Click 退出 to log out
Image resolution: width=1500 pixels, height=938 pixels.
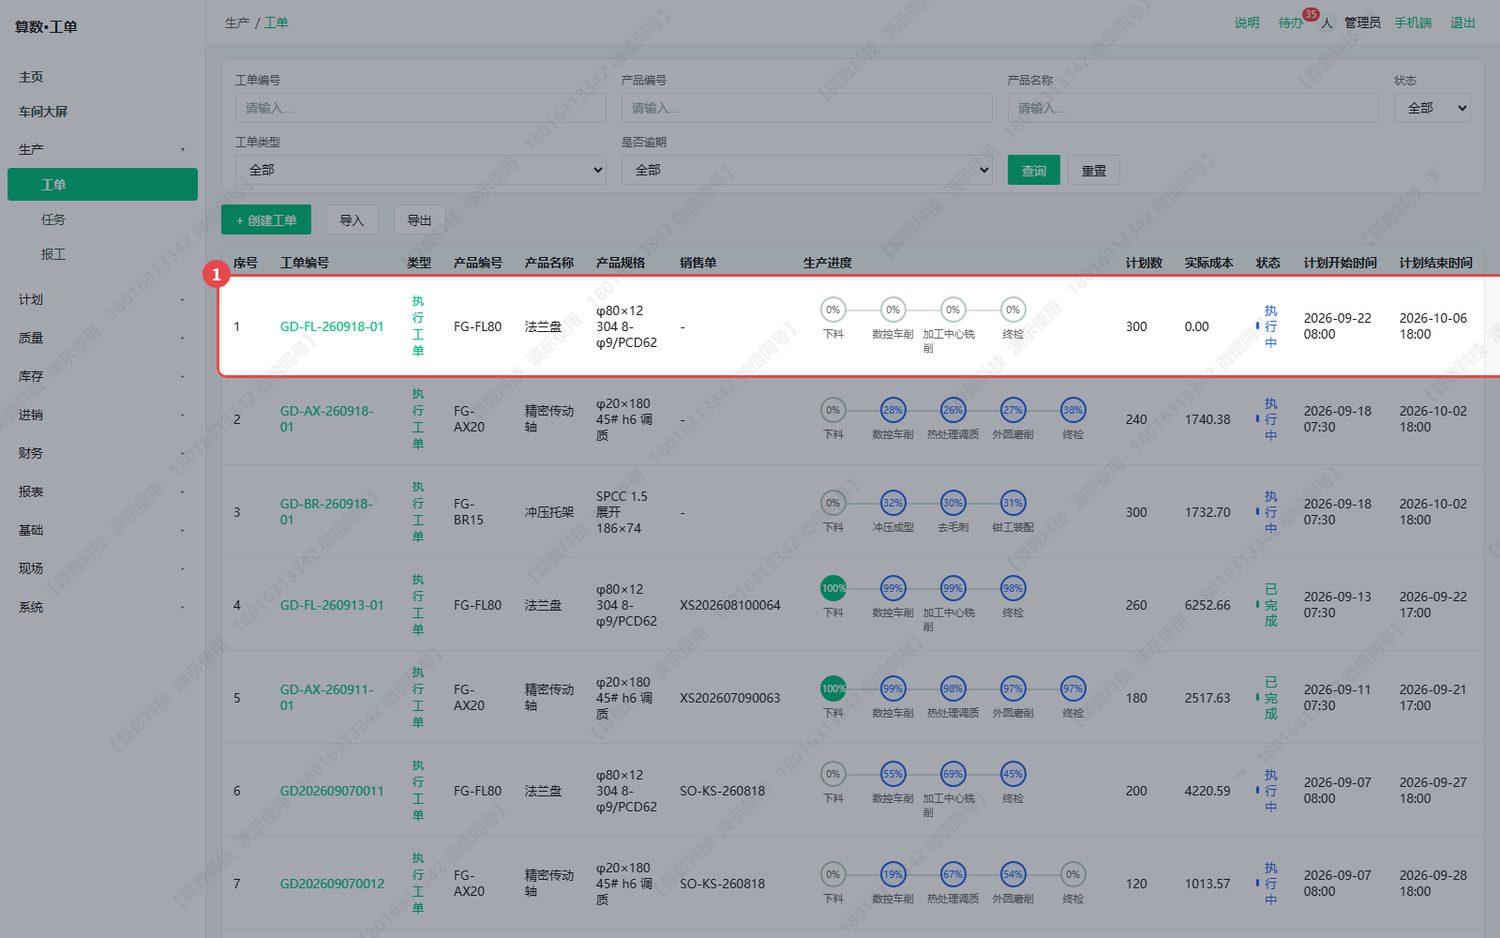(x=1463, y=23)
